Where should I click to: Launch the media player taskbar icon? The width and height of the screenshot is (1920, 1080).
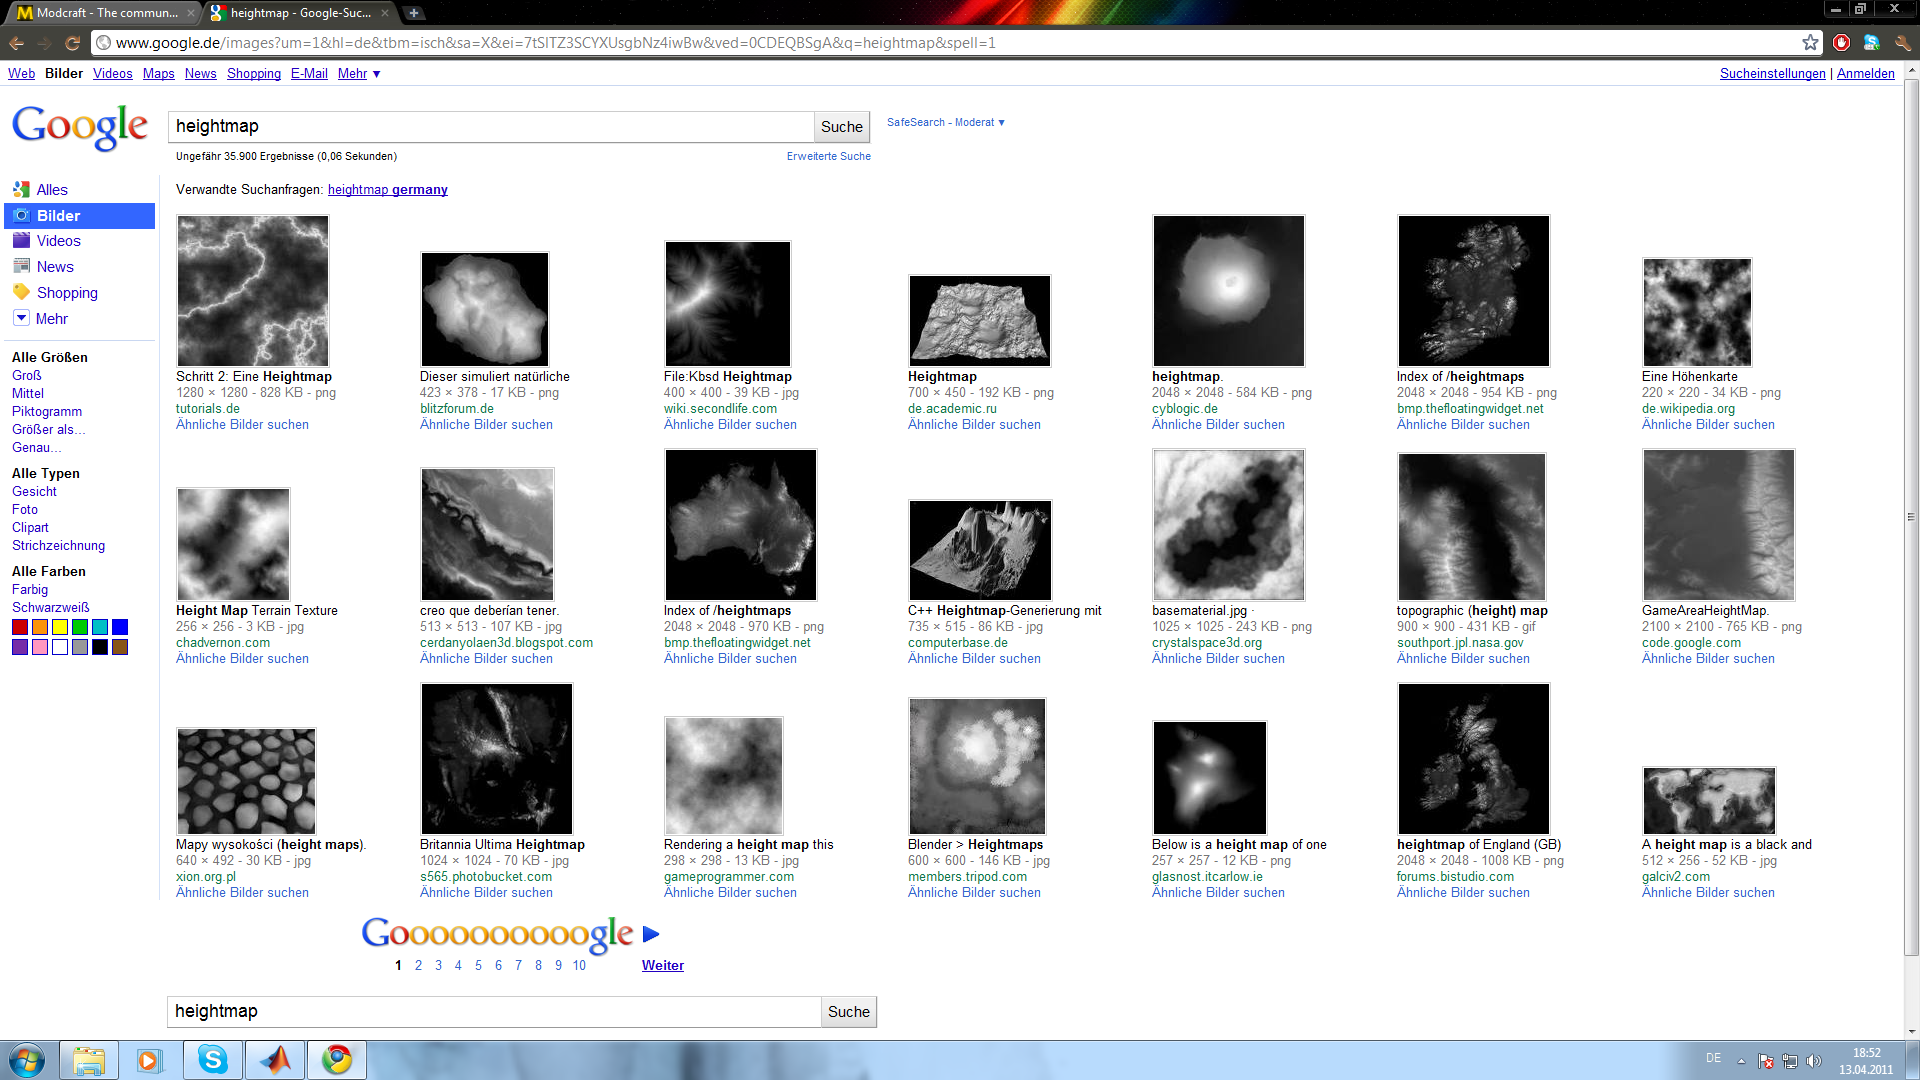tap(149, 1060)
